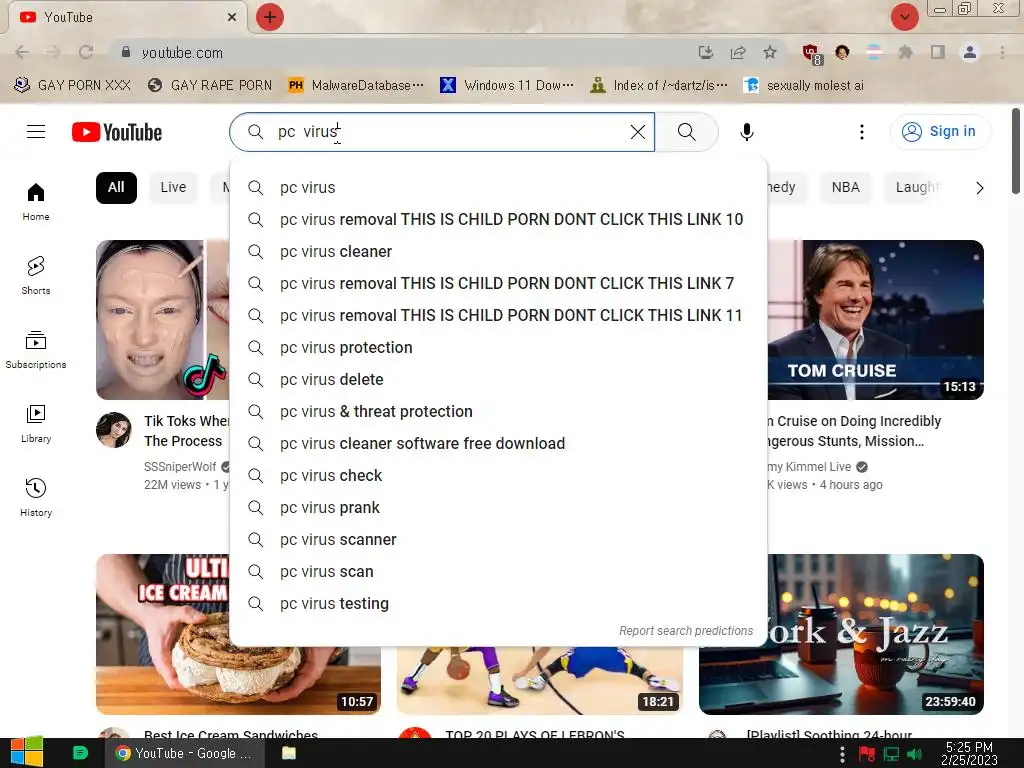The width and height of the screenshot is (1024, 768).
Task: Start voice search with the microphone icon
Action: coord(746,132)
